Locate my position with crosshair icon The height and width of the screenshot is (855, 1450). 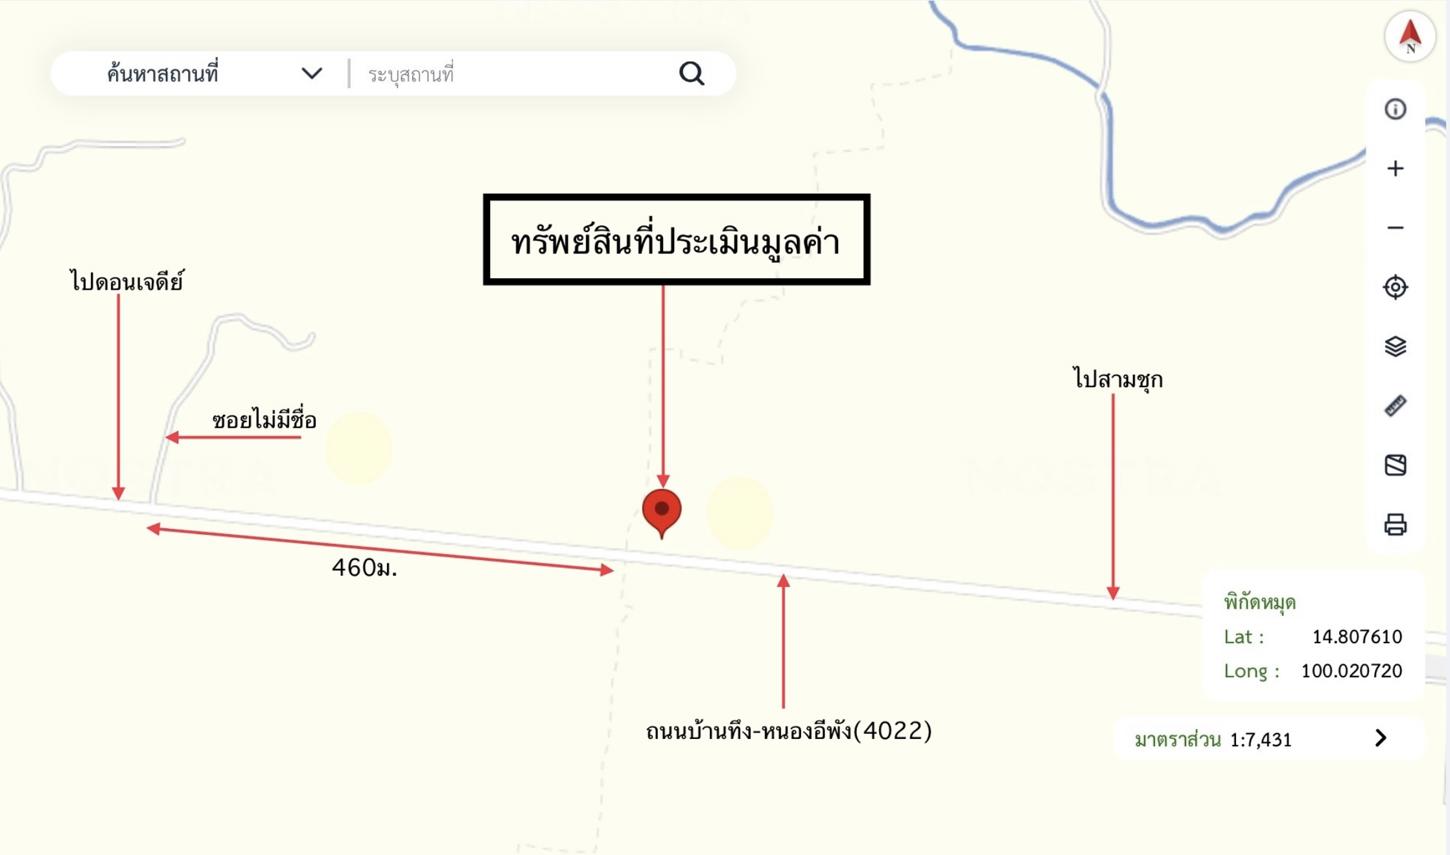pyautogui.click(x=1395, y=287)
